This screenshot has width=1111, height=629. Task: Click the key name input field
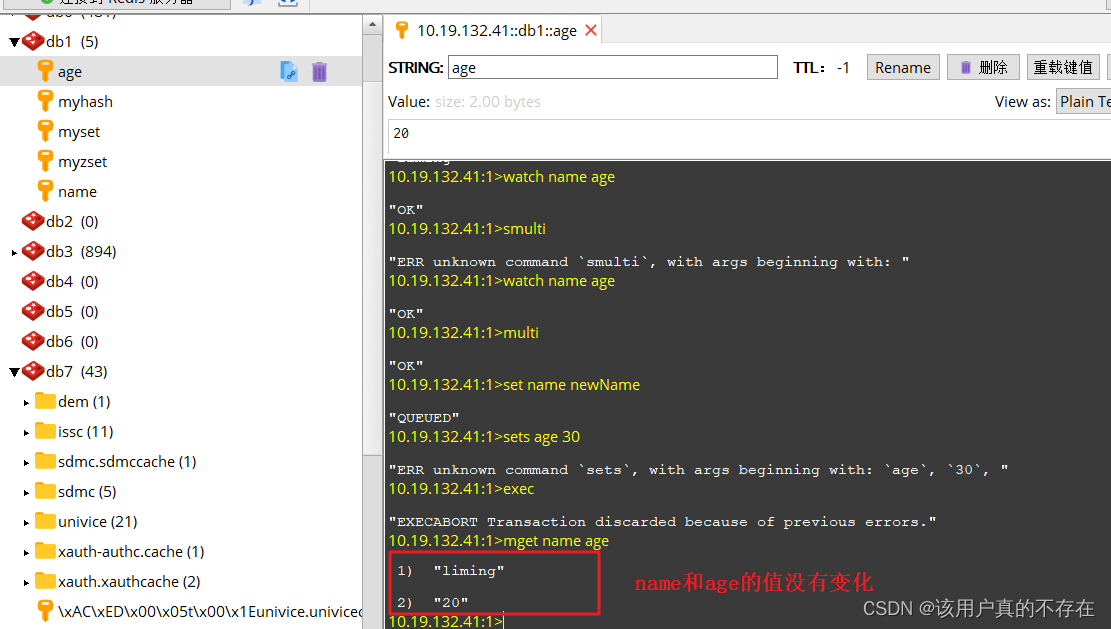(612, 67)
